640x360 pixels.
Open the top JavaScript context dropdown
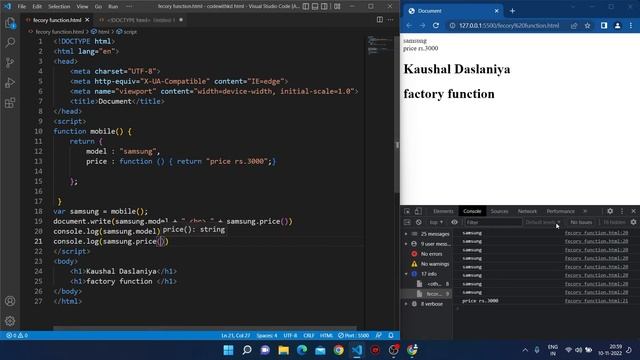pos(436,222)
